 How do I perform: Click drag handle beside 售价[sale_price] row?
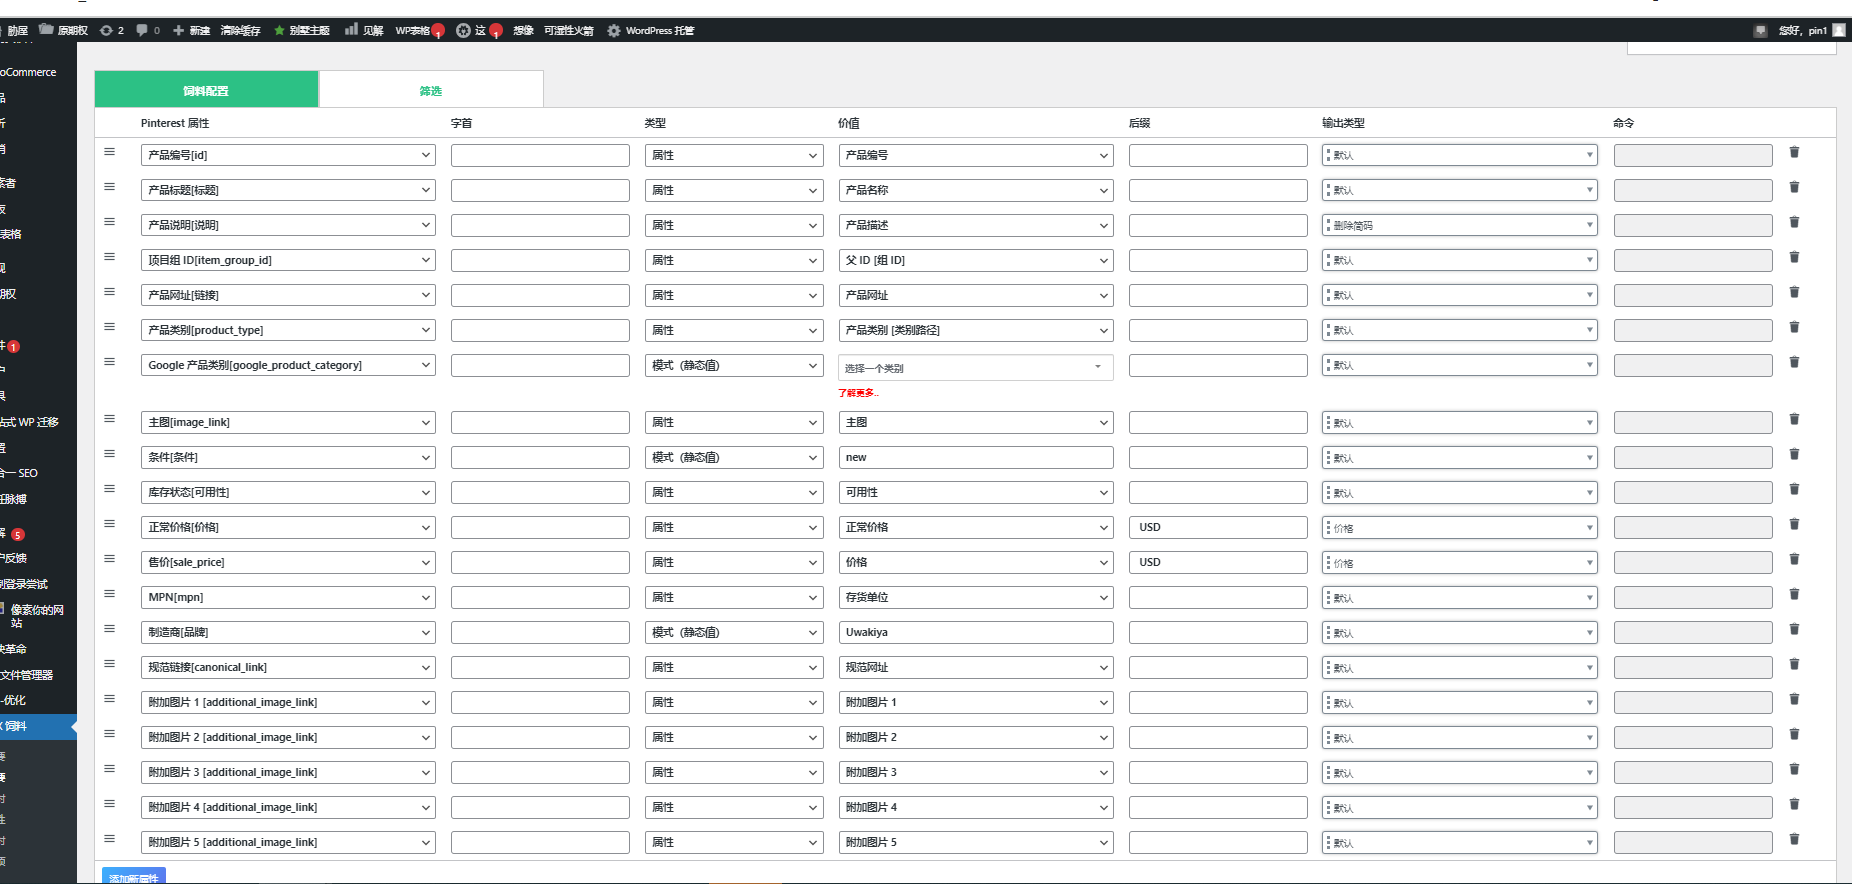click(x=110, y=559)
